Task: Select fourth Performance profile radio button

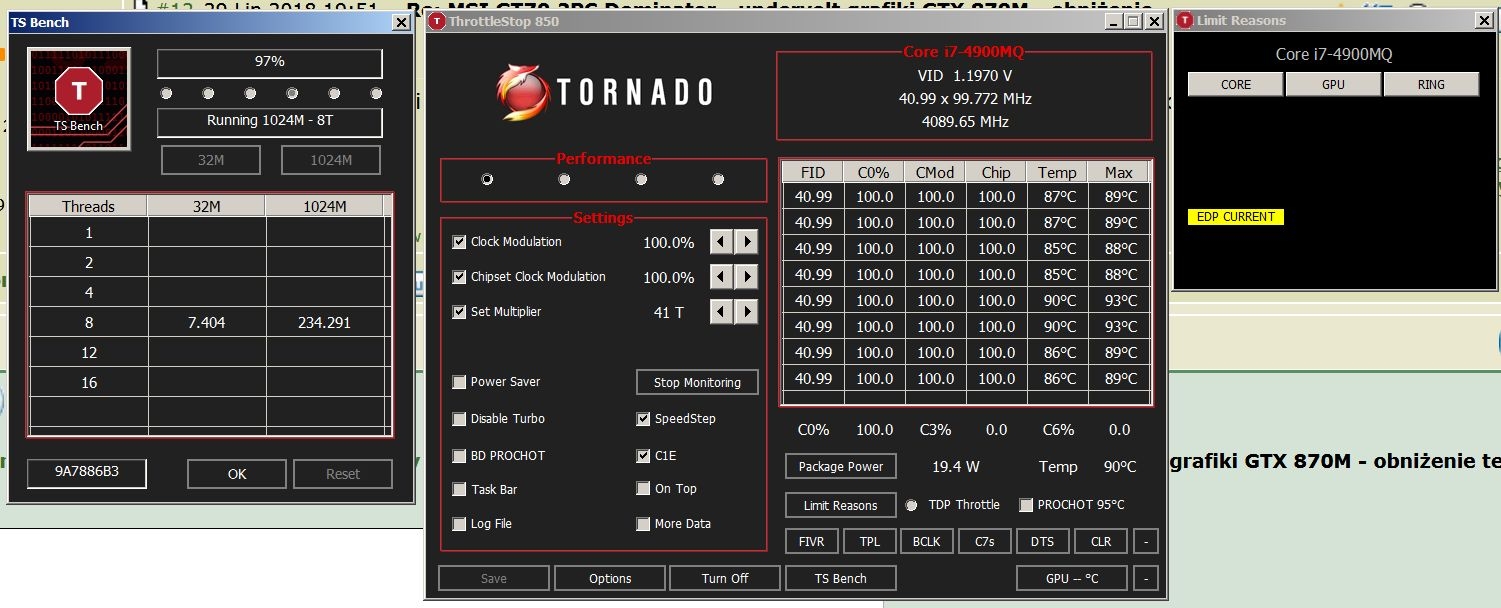Action: point(718,180)
